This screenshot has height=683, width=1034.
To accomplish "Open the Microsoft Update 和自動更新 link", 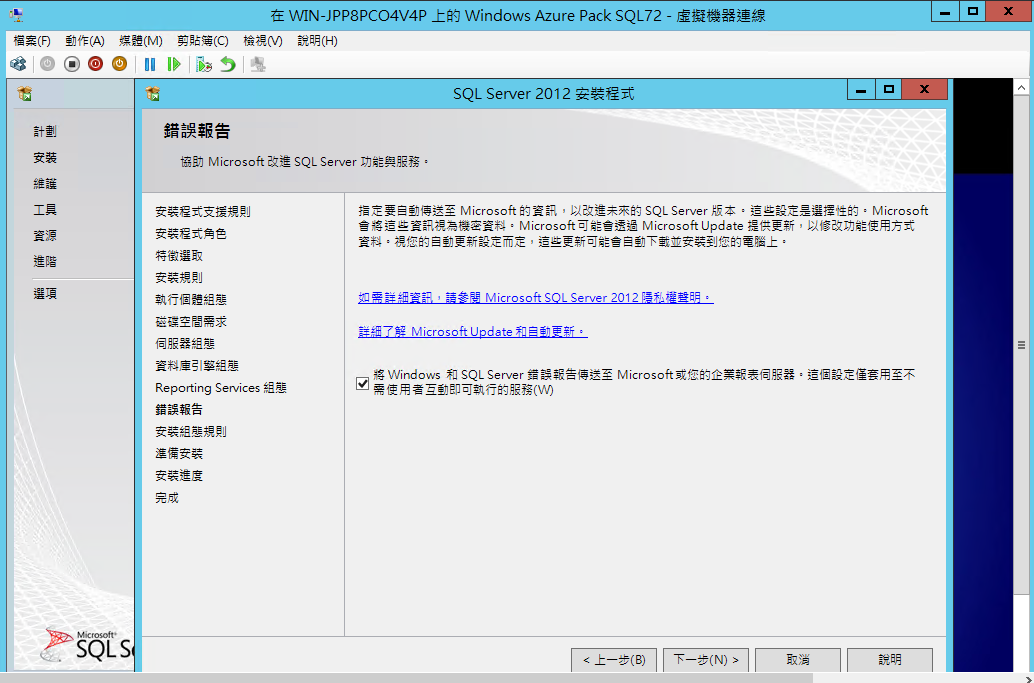I will [473, 332].
